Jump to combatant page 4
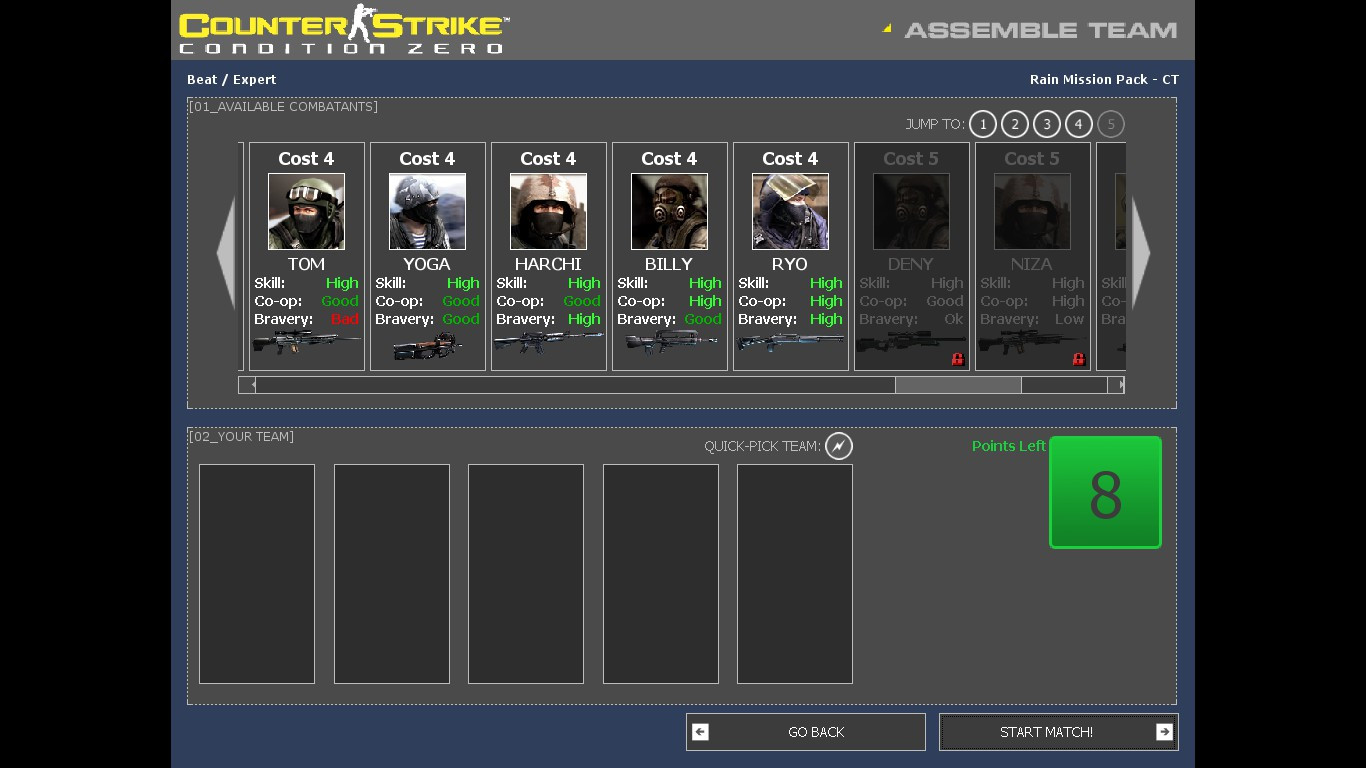Screen dimensions: 1366x768 1079,124
